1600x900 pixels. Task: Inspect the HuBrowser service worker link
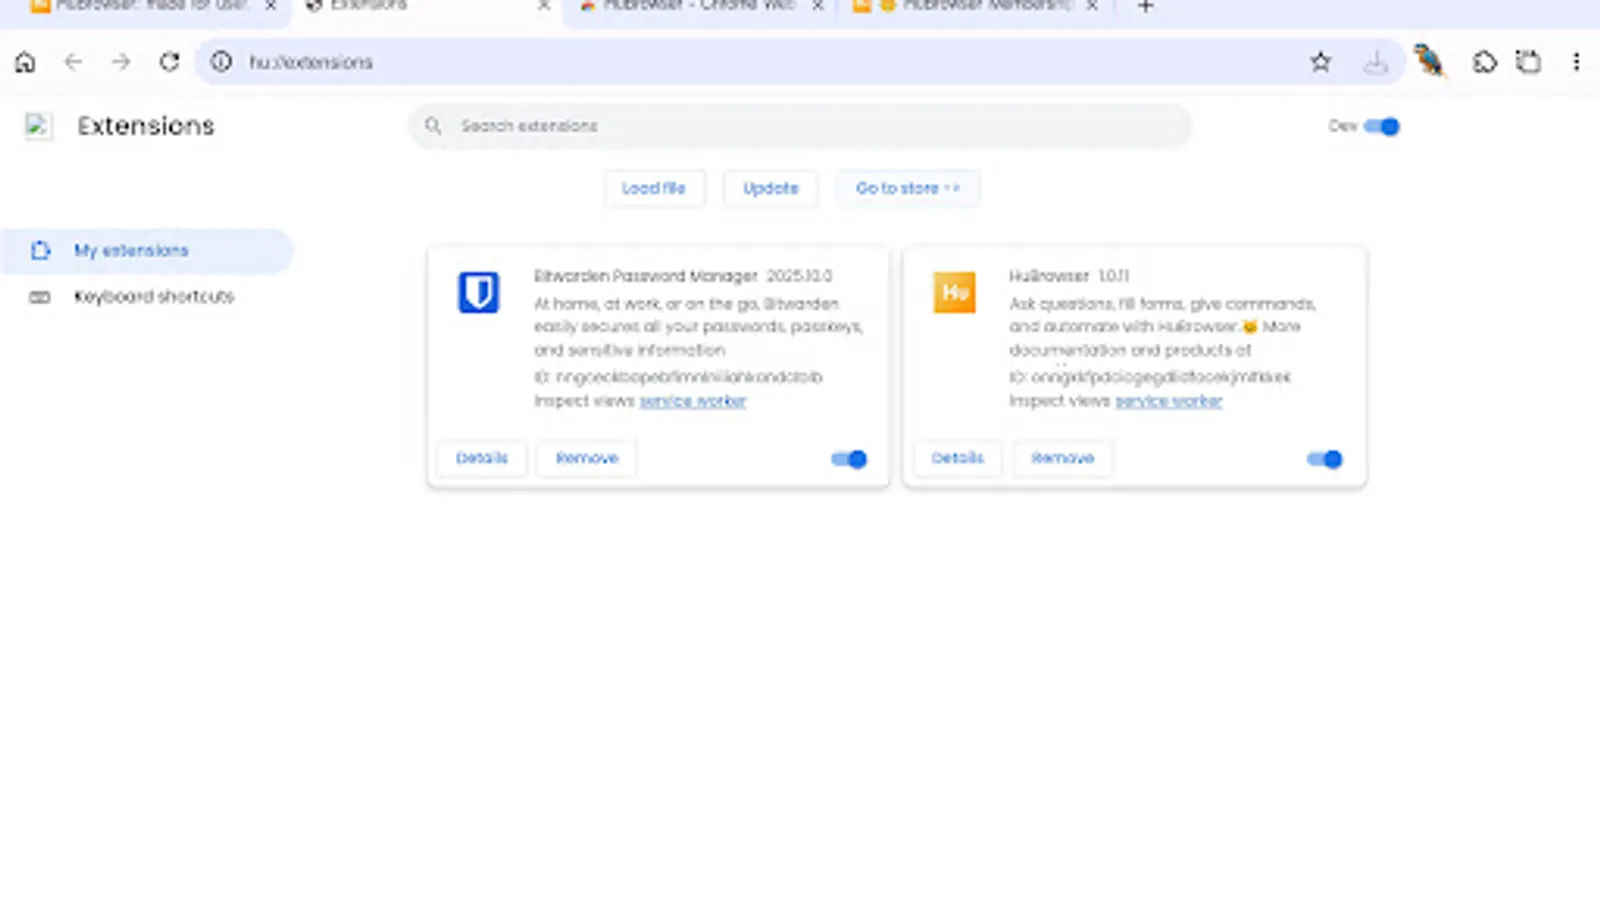(1168, 401)
